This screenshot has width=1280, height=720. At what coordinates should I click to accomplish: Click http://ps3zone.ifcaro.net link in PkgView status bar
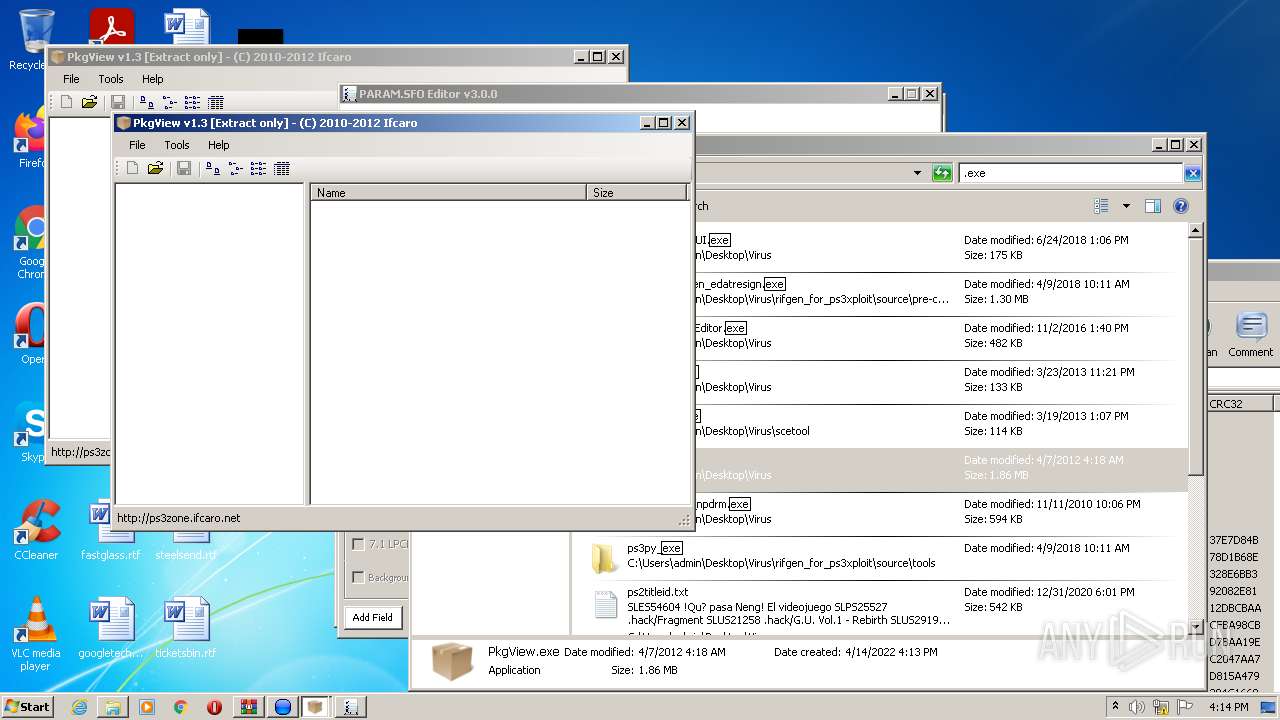pyautogui.click(x=179, y=518)
